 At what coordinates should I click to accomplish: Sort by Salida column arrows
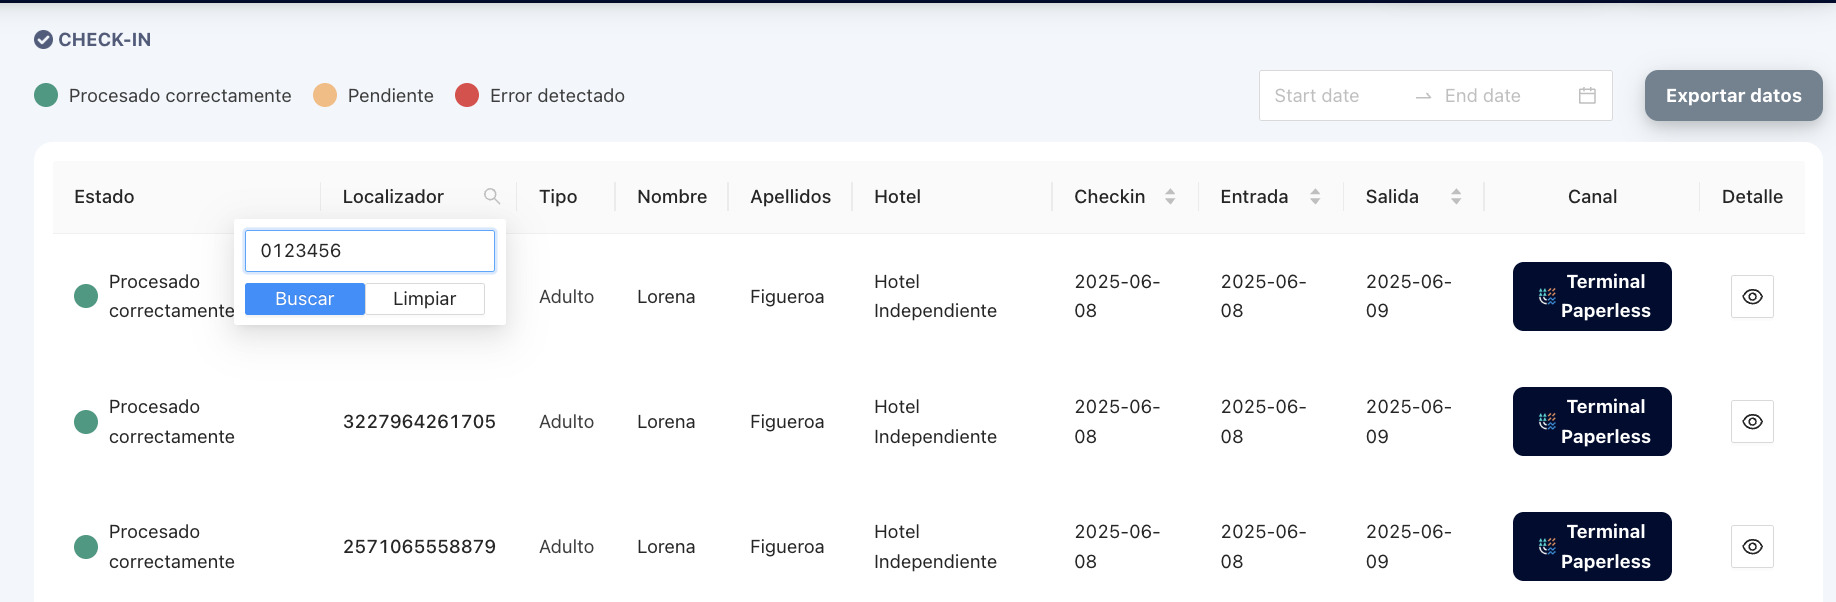pyautogui.click(x=1456, y=197)
